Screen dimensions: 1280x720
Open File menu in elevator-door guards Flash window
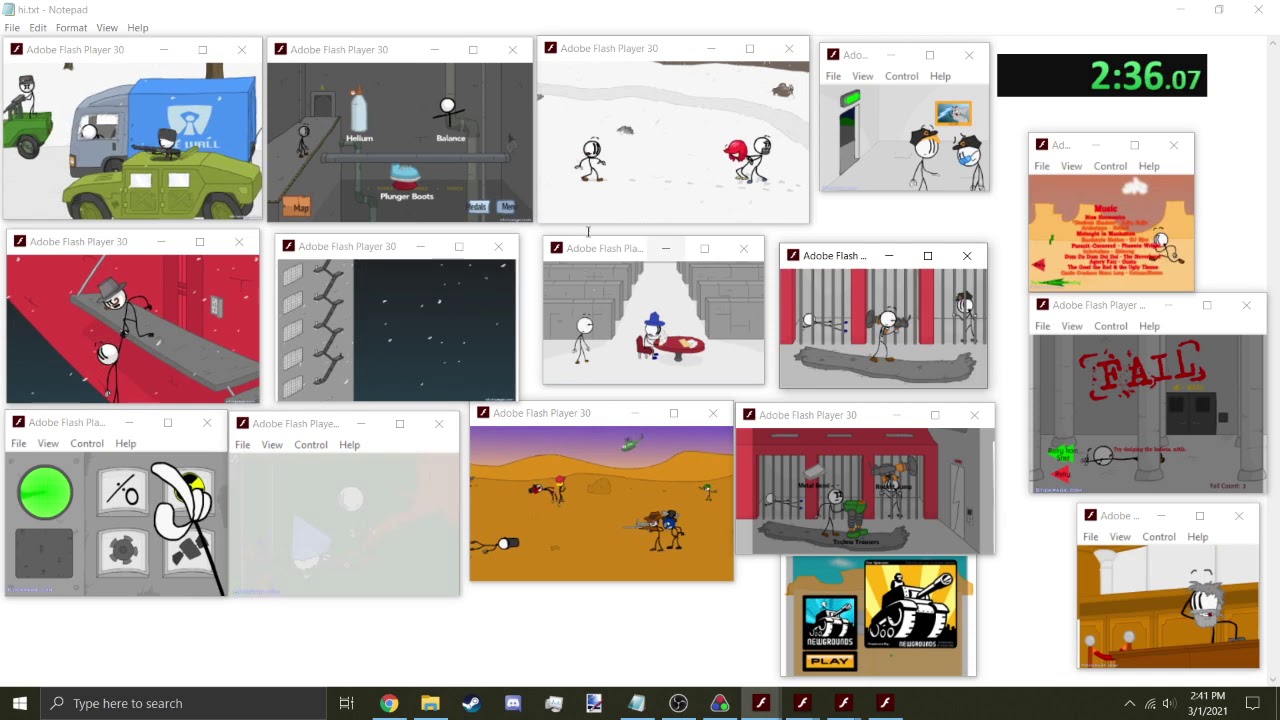[833, 76]
